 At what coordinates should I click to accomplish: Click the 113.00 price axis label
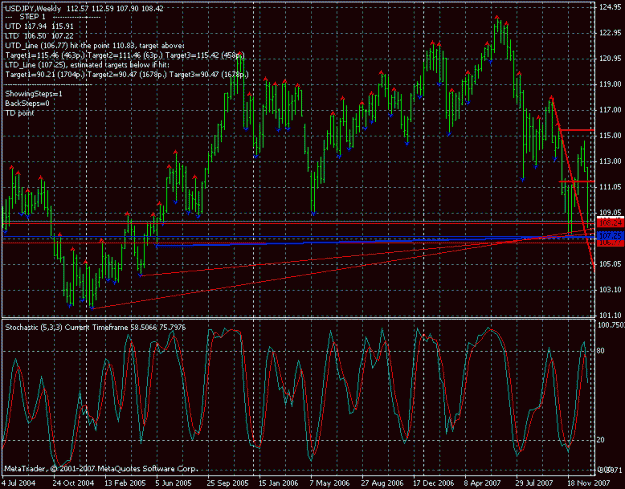click(x=610, y=161)
